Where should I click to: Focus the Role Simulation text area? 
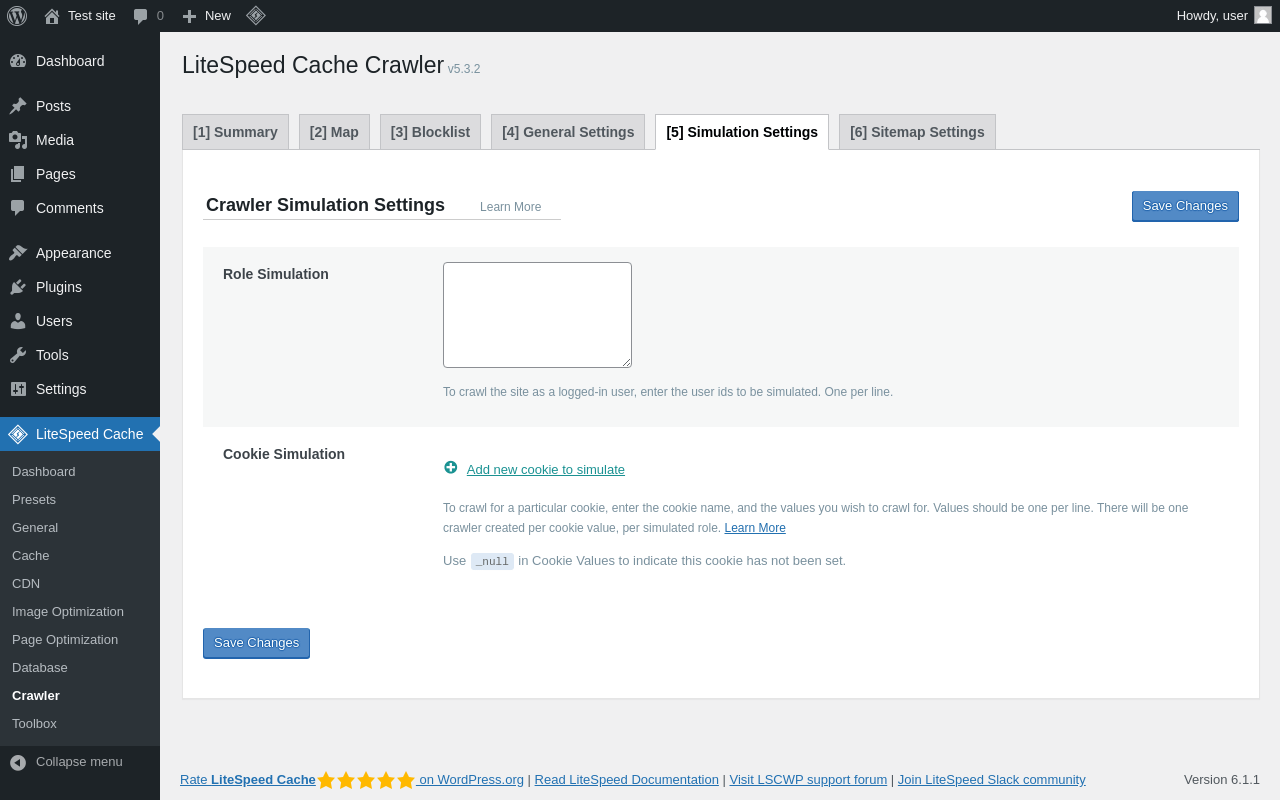(x=537, y=315)
